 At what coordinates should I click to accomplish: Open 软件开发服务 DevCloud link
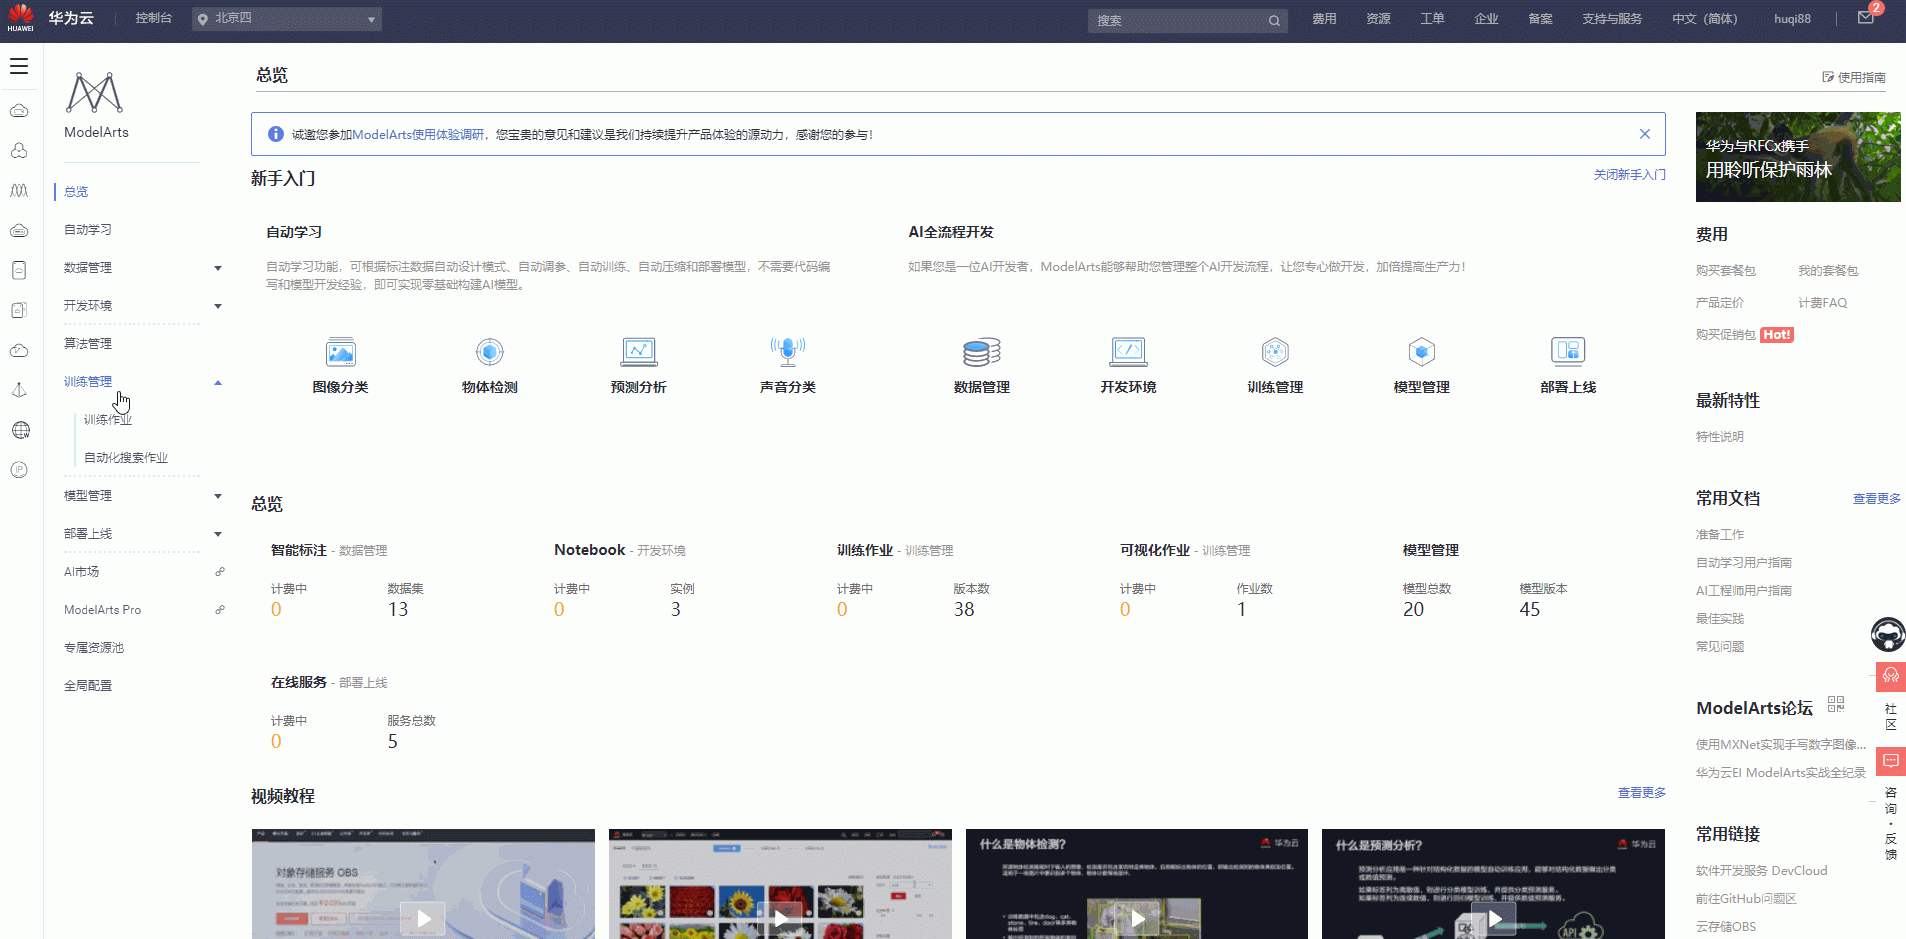point(1762,871)
